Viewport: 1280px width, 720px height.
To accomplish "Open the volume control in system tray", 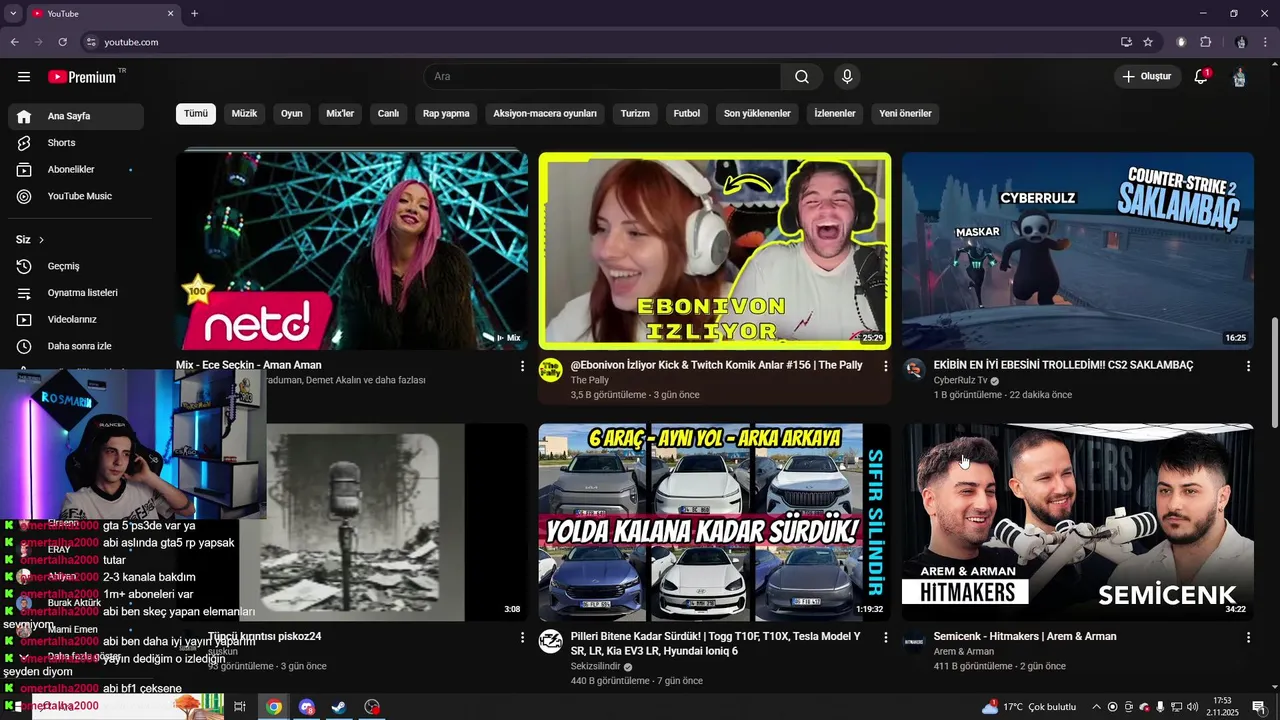I will coord(1193,707).
